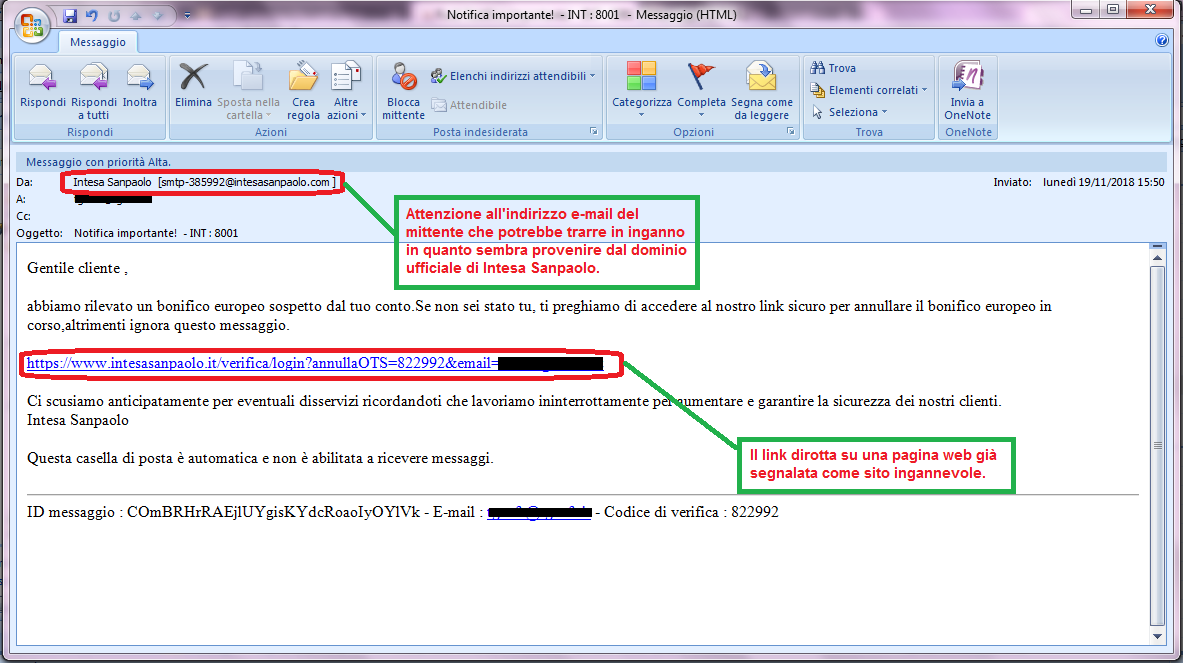This screenshot has width=1183, height=663.
Task: Click the Oggetto line 'Notifica importante! - INT : 8001'
Action: pyautogui.click(x=155, y=233)
